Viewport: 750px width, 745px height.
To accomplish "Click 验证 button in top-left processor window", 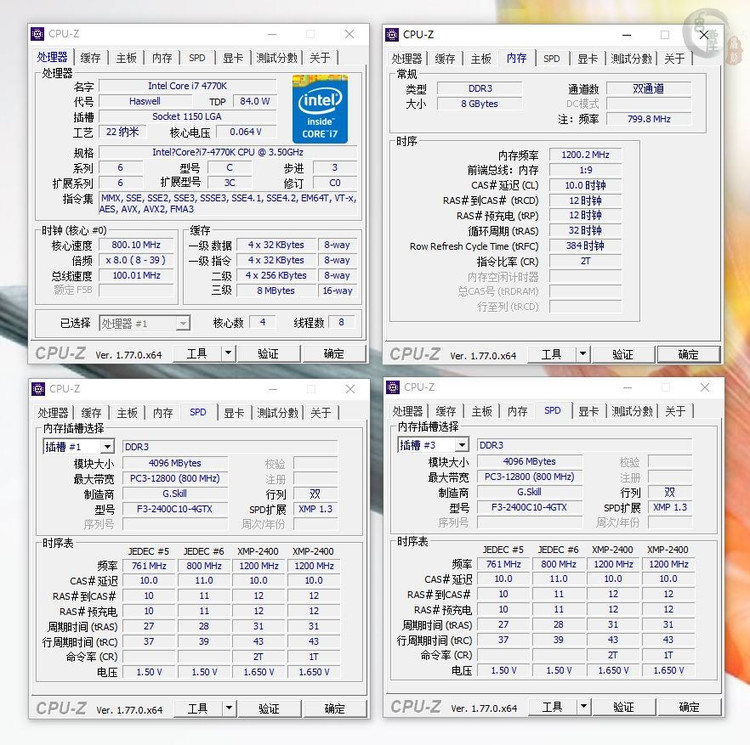I will coord(268,353).
